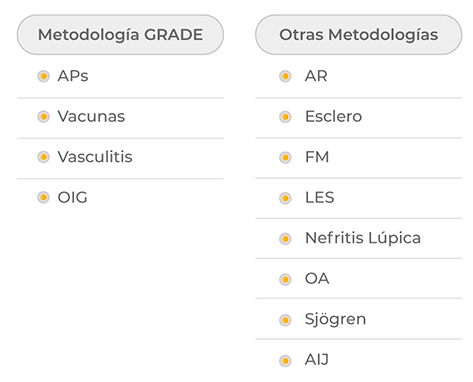Viewport: 473px width, 382px height.
Task: Click the bullet icon beside Esclero
Action: click(285, 117)
